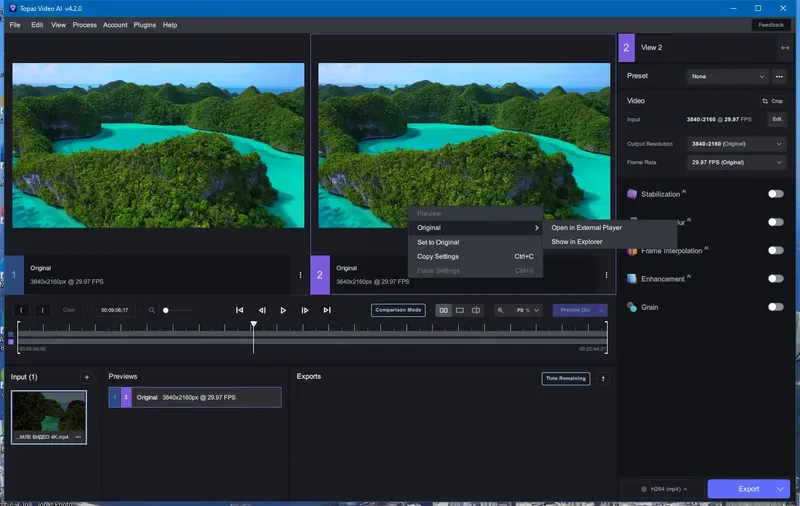This screenshot has height=506, width=800.
Task: Switch to side-by-side view layout
Action: [x=444, y=310]
